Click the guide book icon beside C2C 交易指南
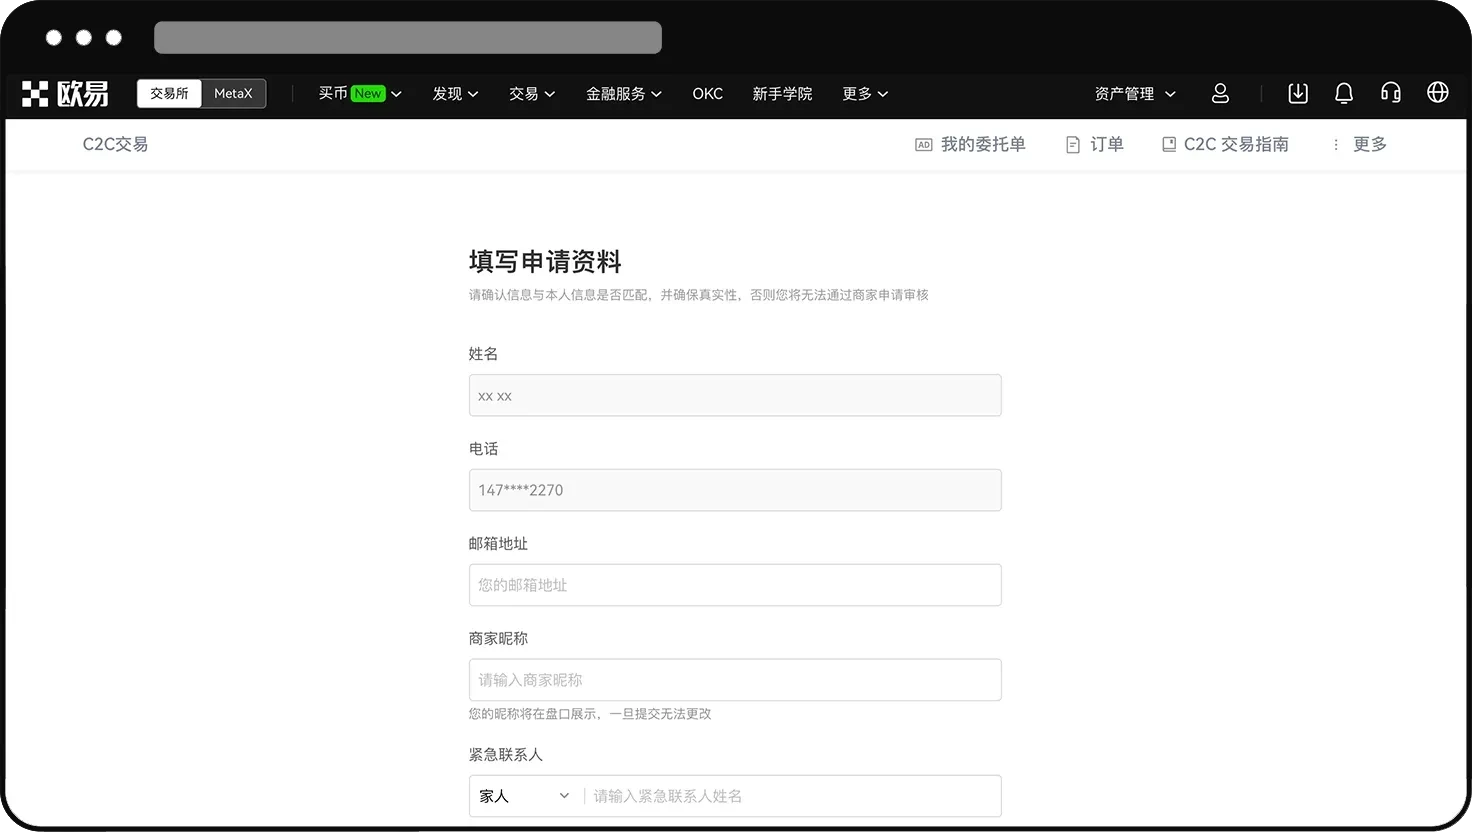The width and height of the screenshot is (1472, 832). (x=1169, y=145)
